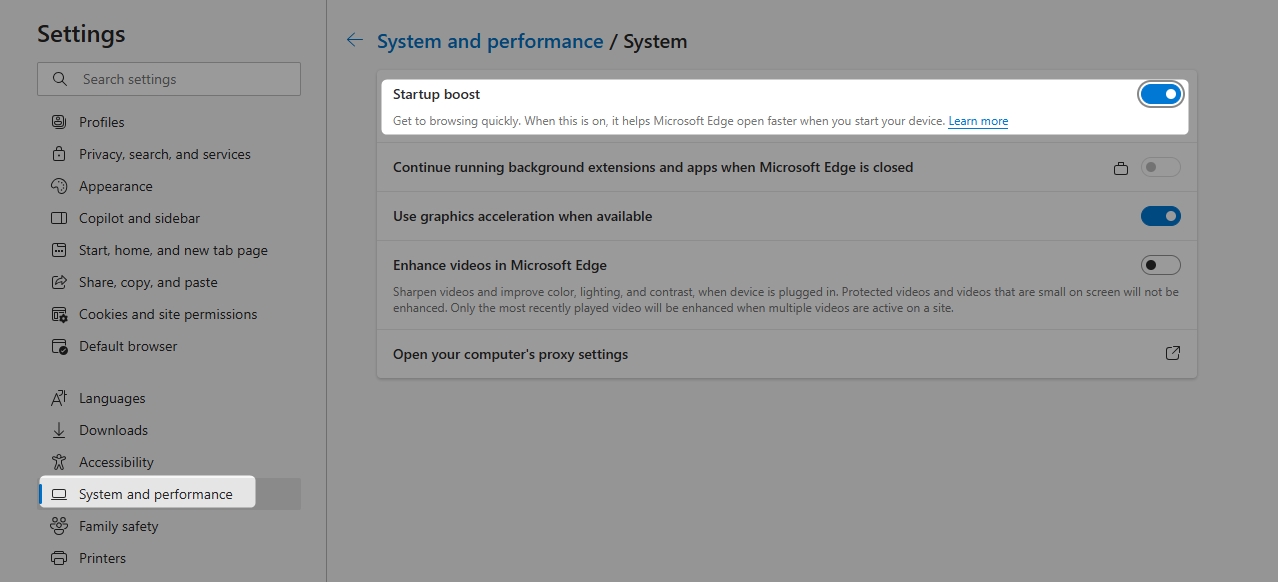
Task: Go to Cookies and site permissions
Action: coord(168,314)
